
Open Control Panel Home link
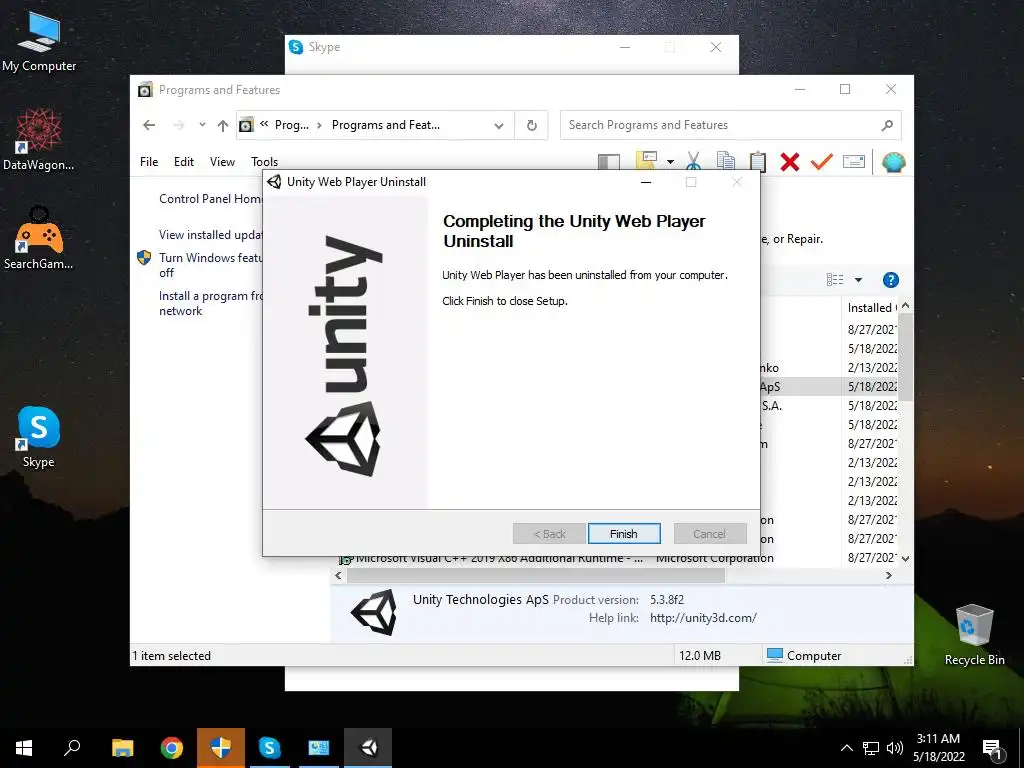coord(210,199)
